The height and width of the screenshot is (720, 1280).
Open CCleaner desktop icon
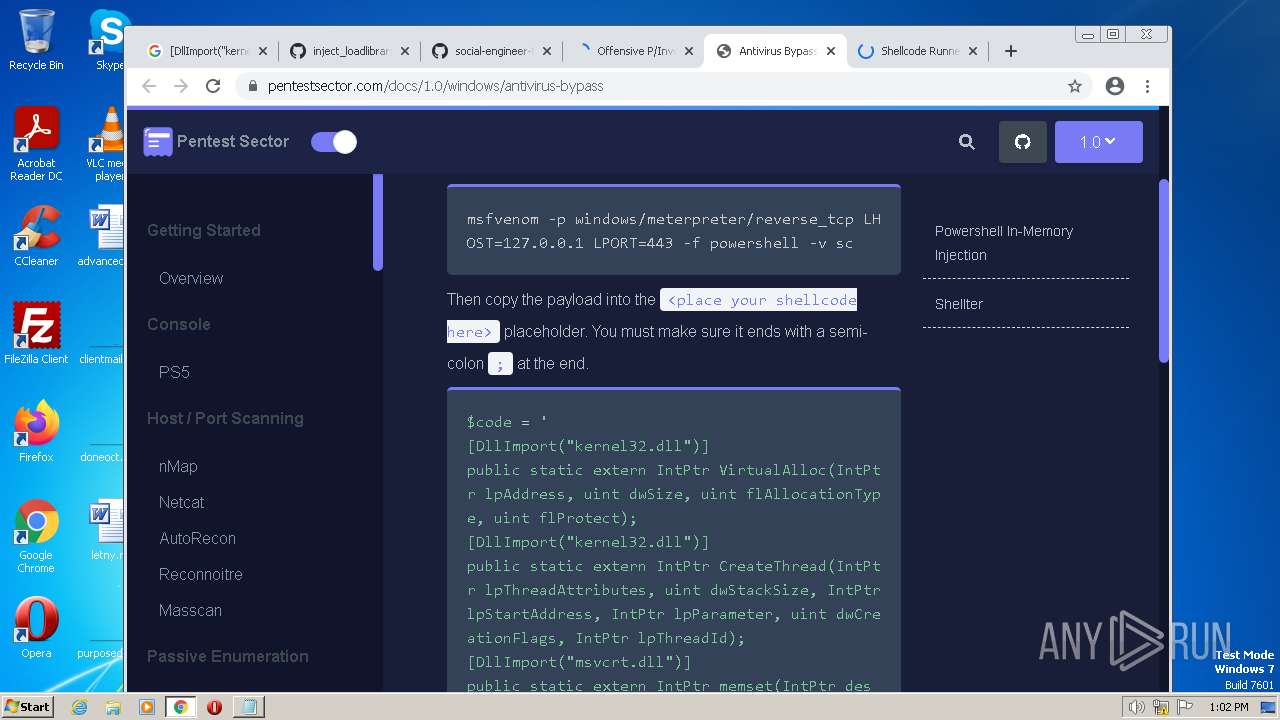tap(36, 236)
